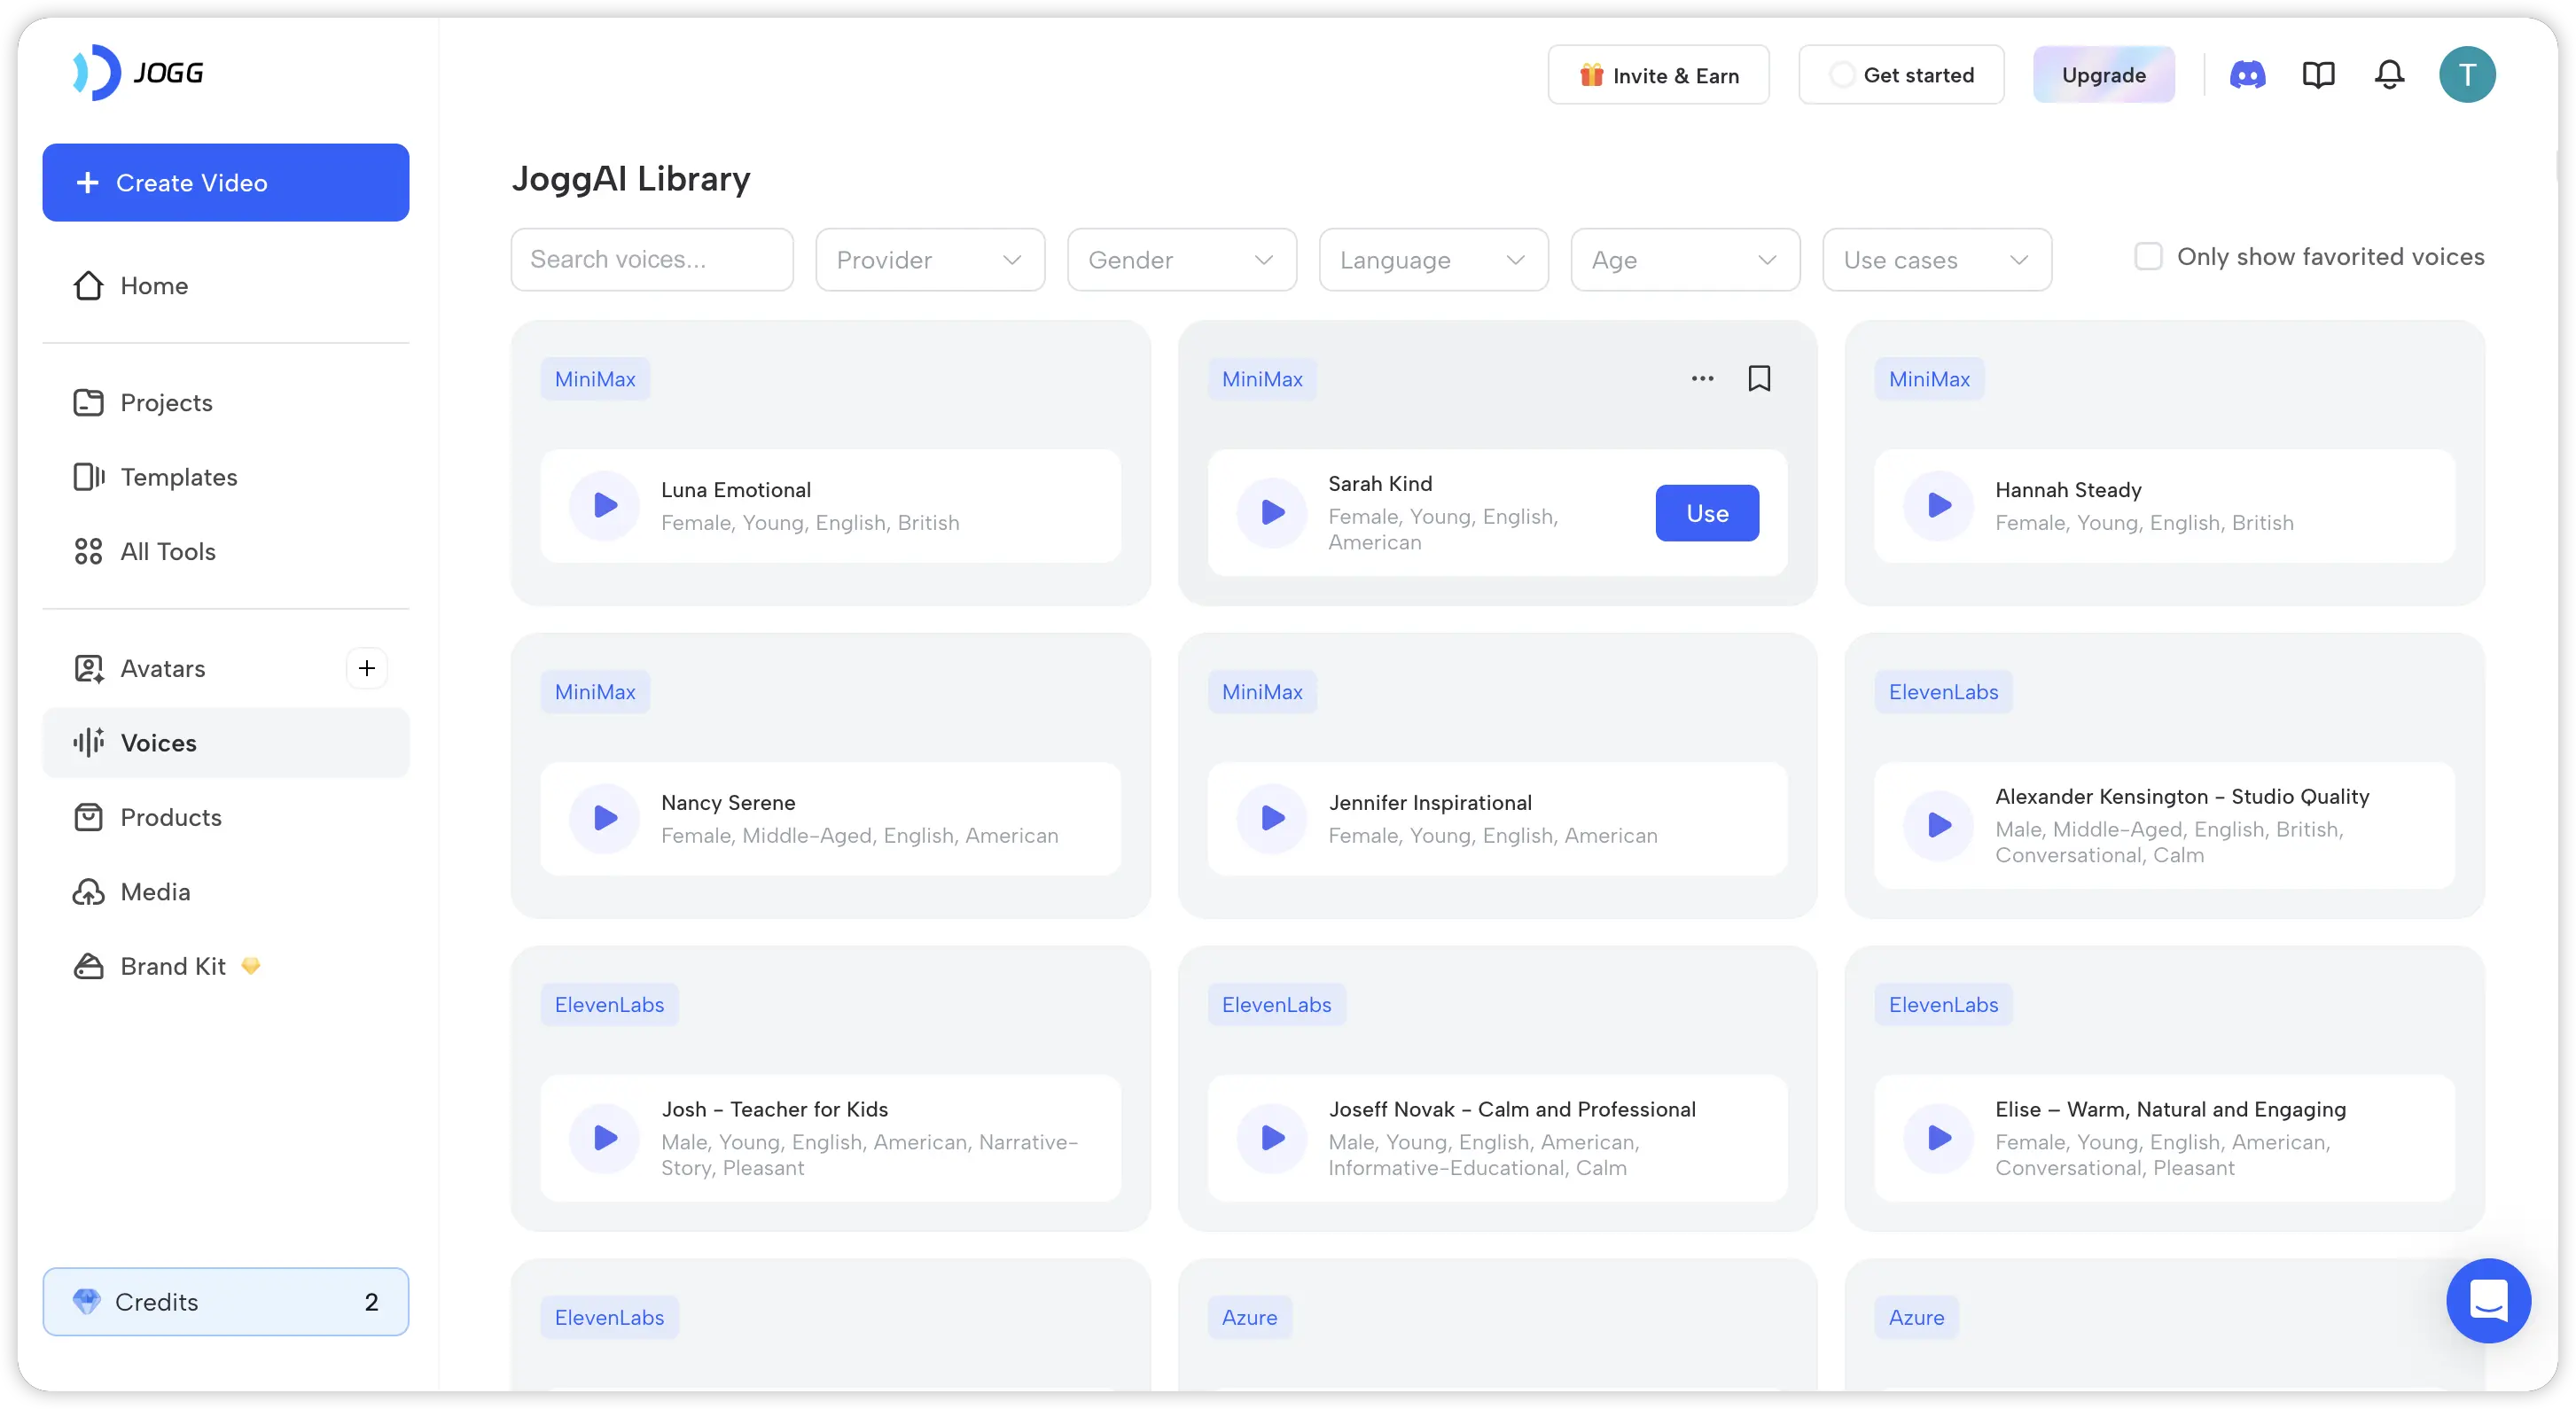
Task: Bookmark the Sarah Kind voice
Action: click(1759, 378)
